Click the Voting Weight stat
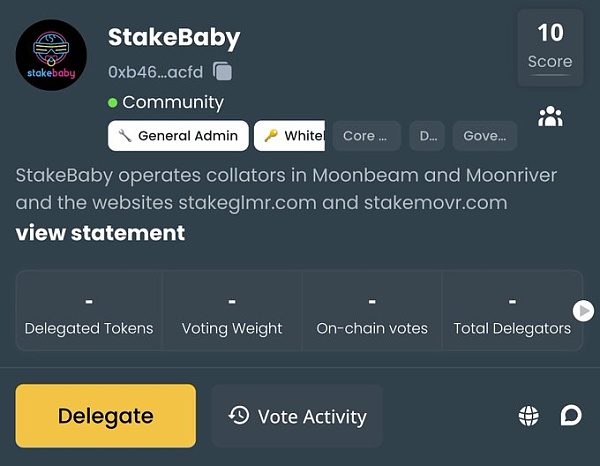 (x=232, y=310)
